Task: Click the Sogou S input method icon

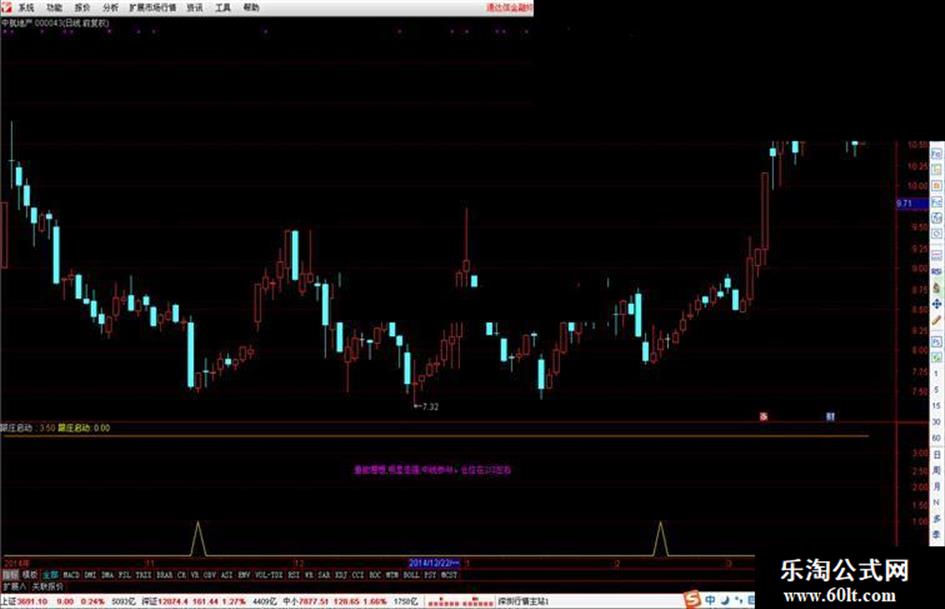Action: pyautogui.click(x=693, y=600)
